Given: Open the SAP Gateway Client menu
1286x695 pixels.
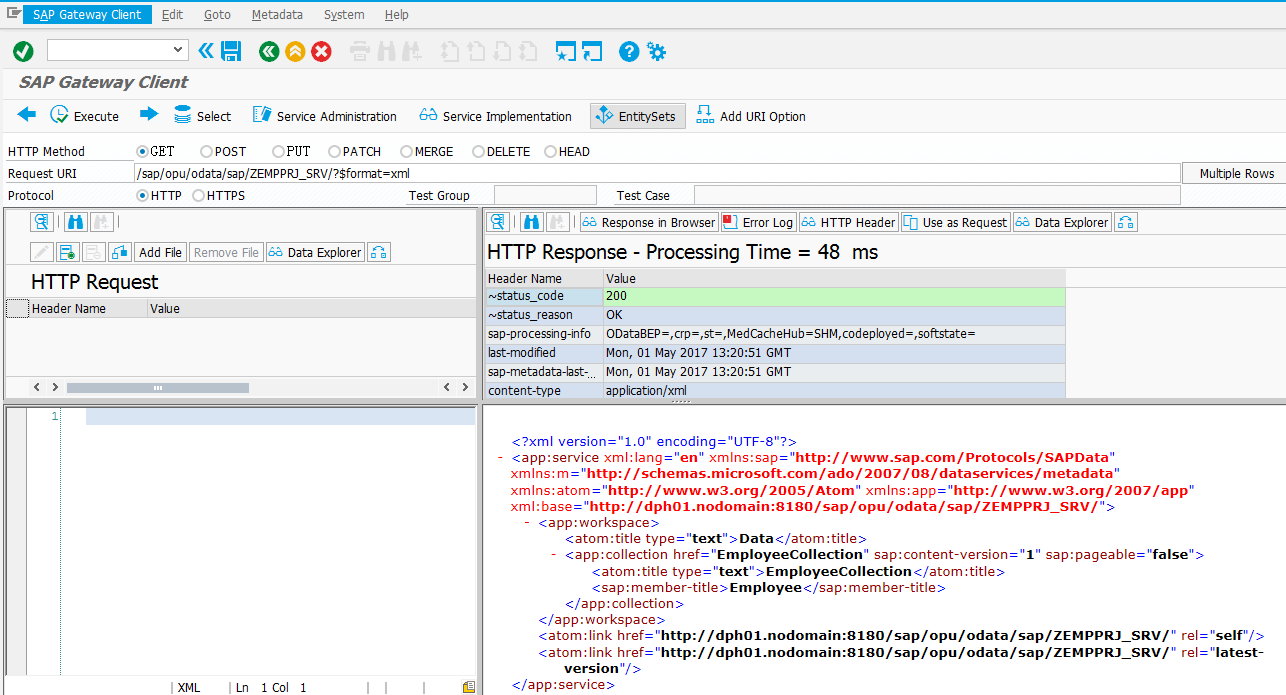Looking at the screenshot, I should (87, 15).
